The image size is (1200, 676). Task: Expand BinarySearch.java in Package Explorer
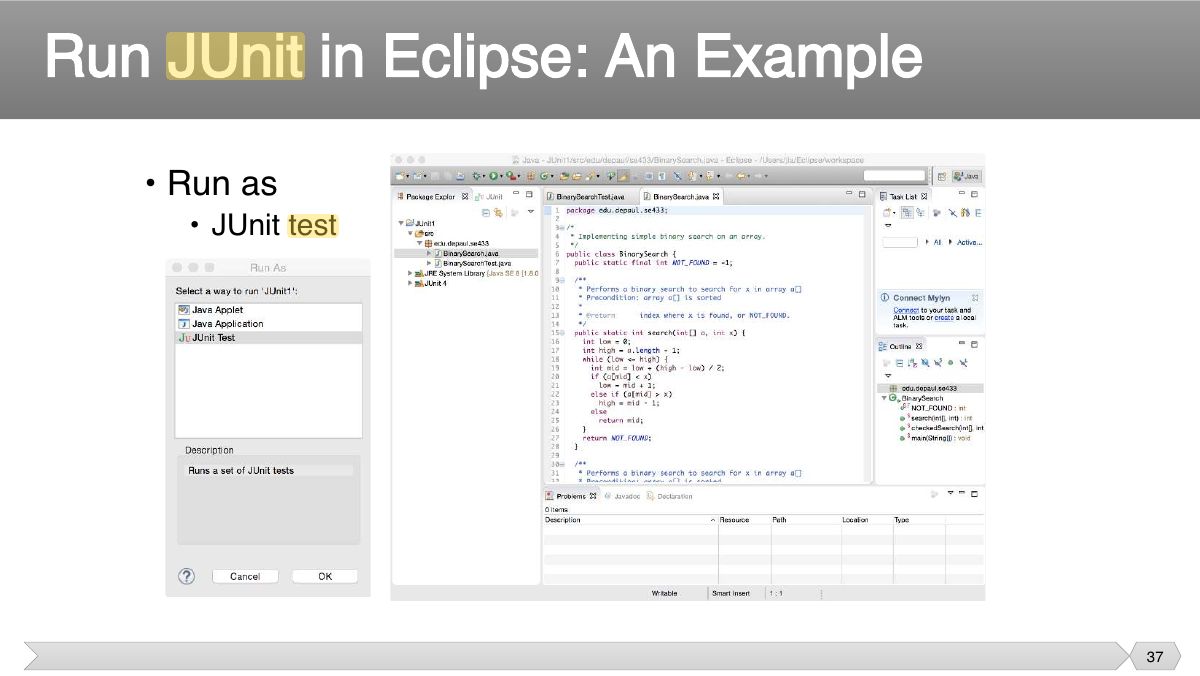[x=429, y=253]
